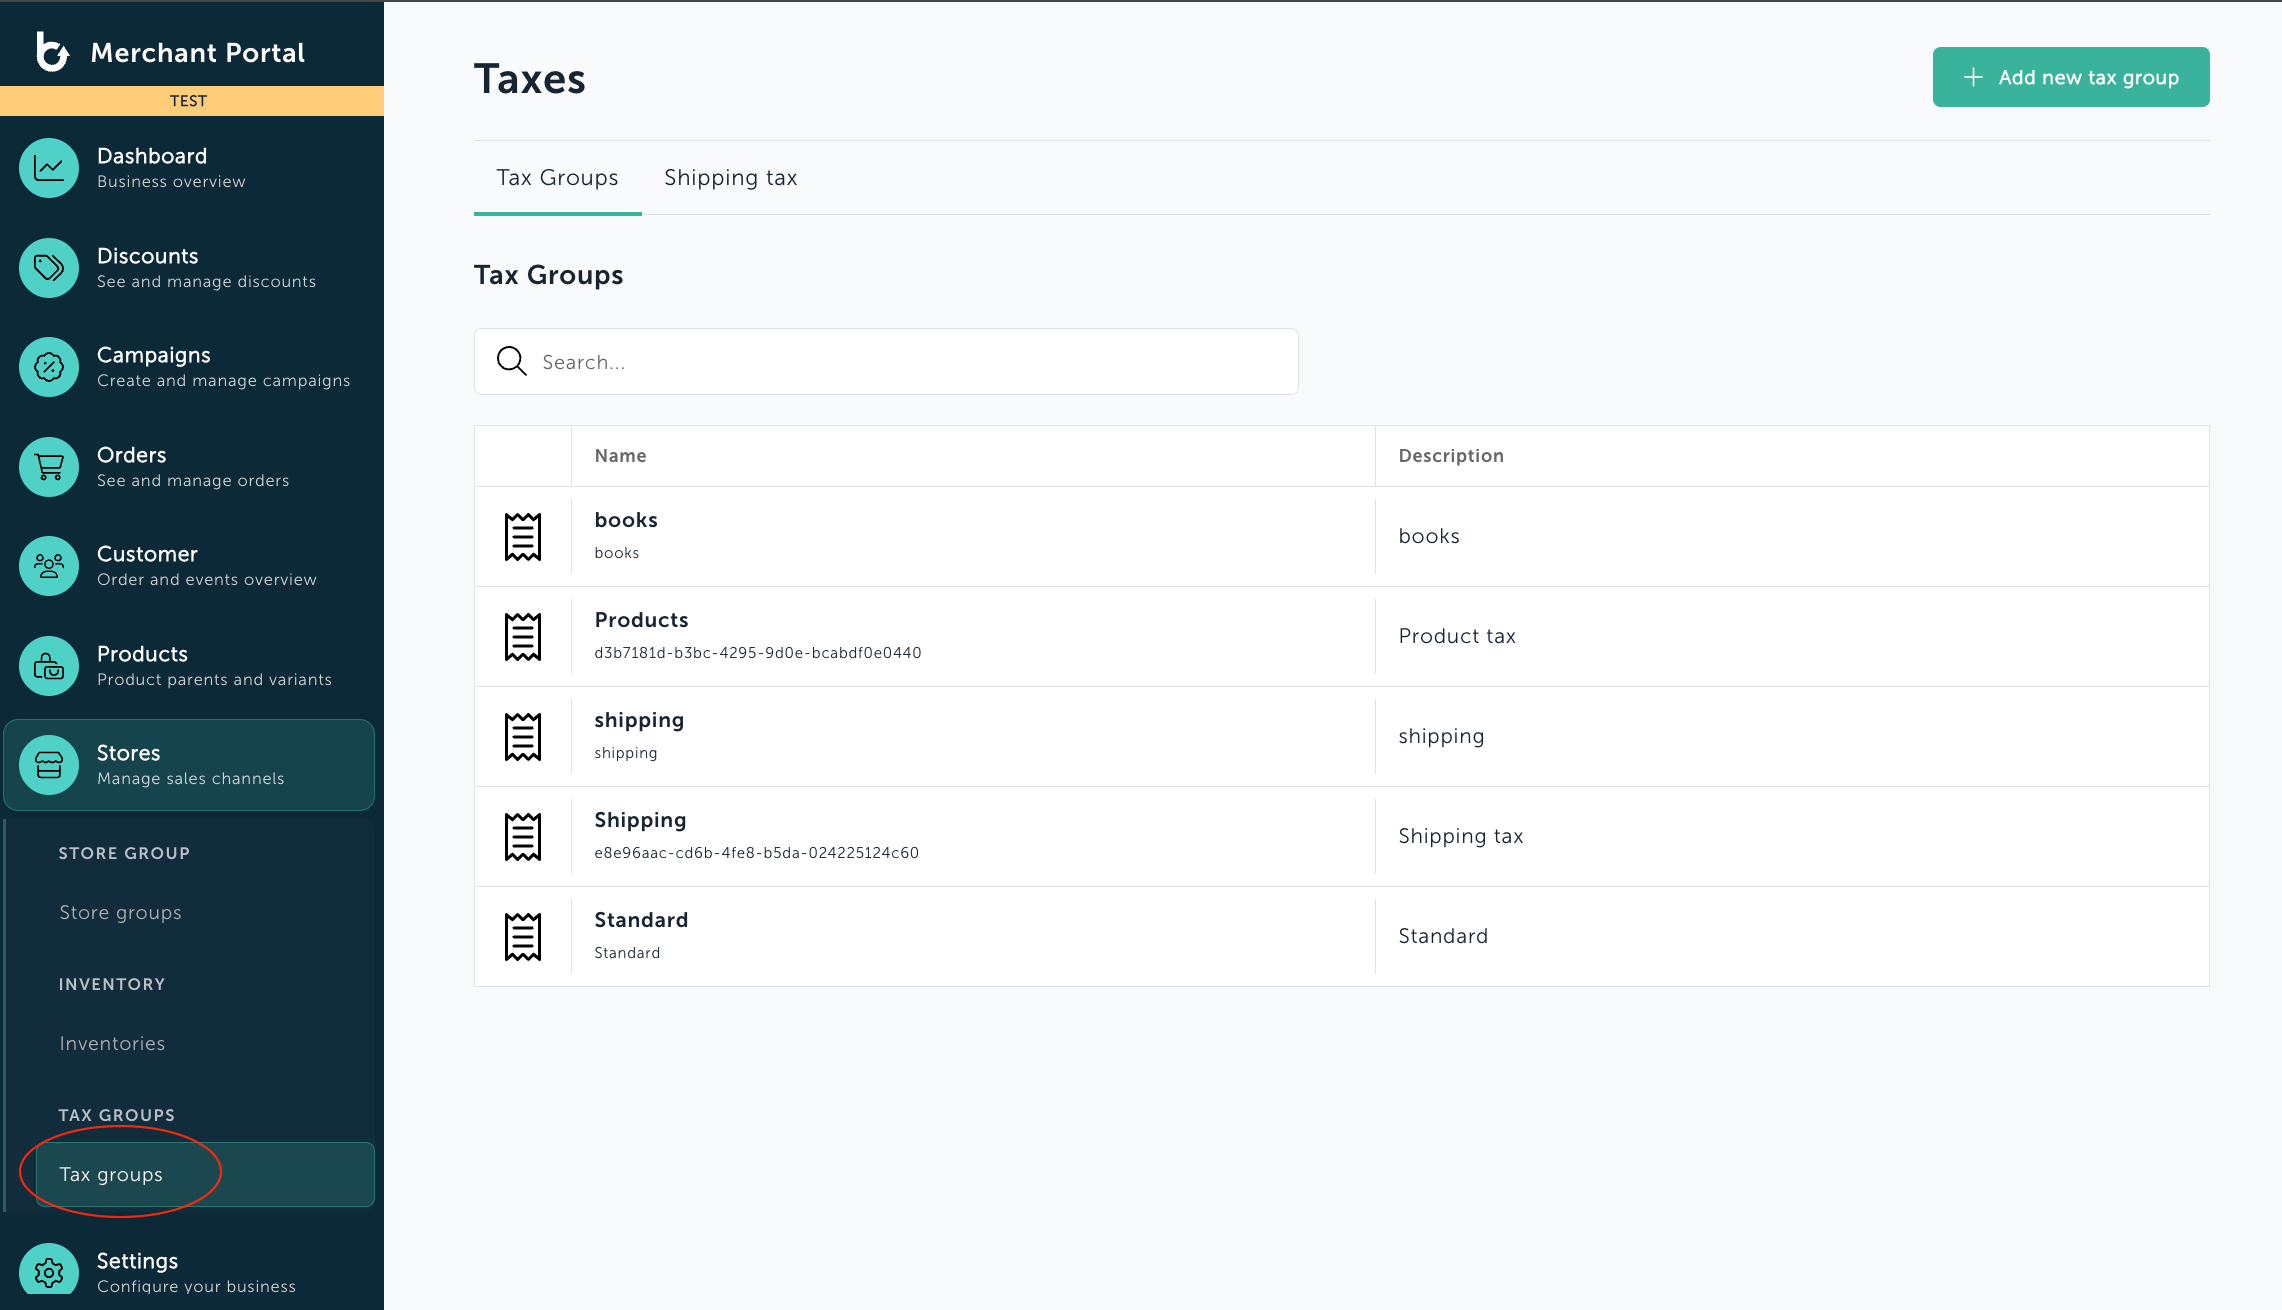
Task: Click plus icon on Add new tax group
Action: (x=1973, y=77)
